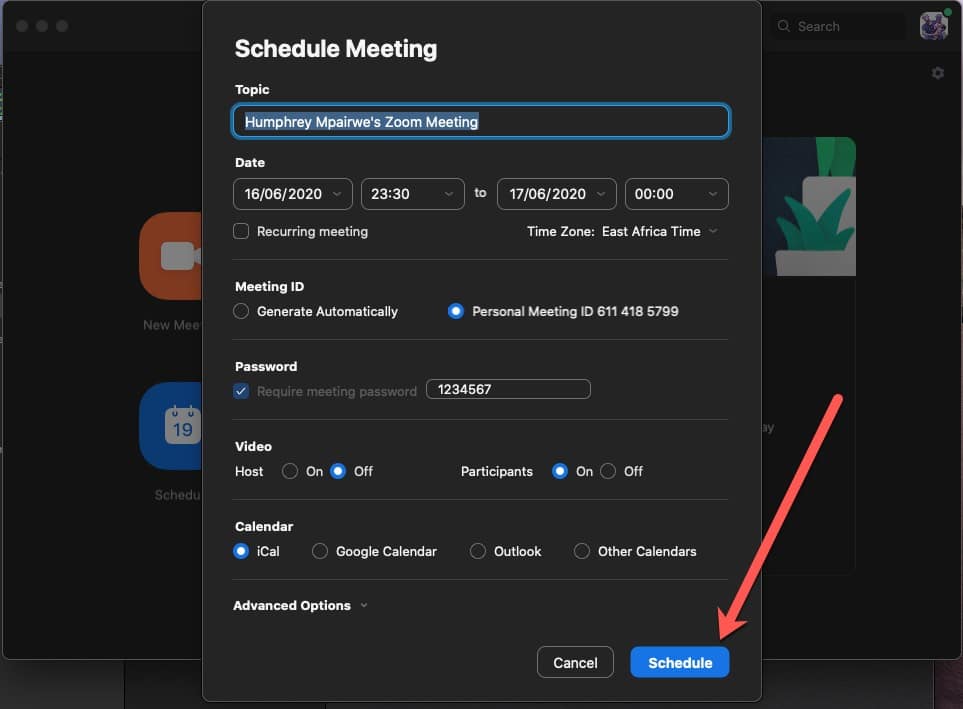Select iCal calendar option
This screenshot has height=709, width=963.
coord(241,551)
